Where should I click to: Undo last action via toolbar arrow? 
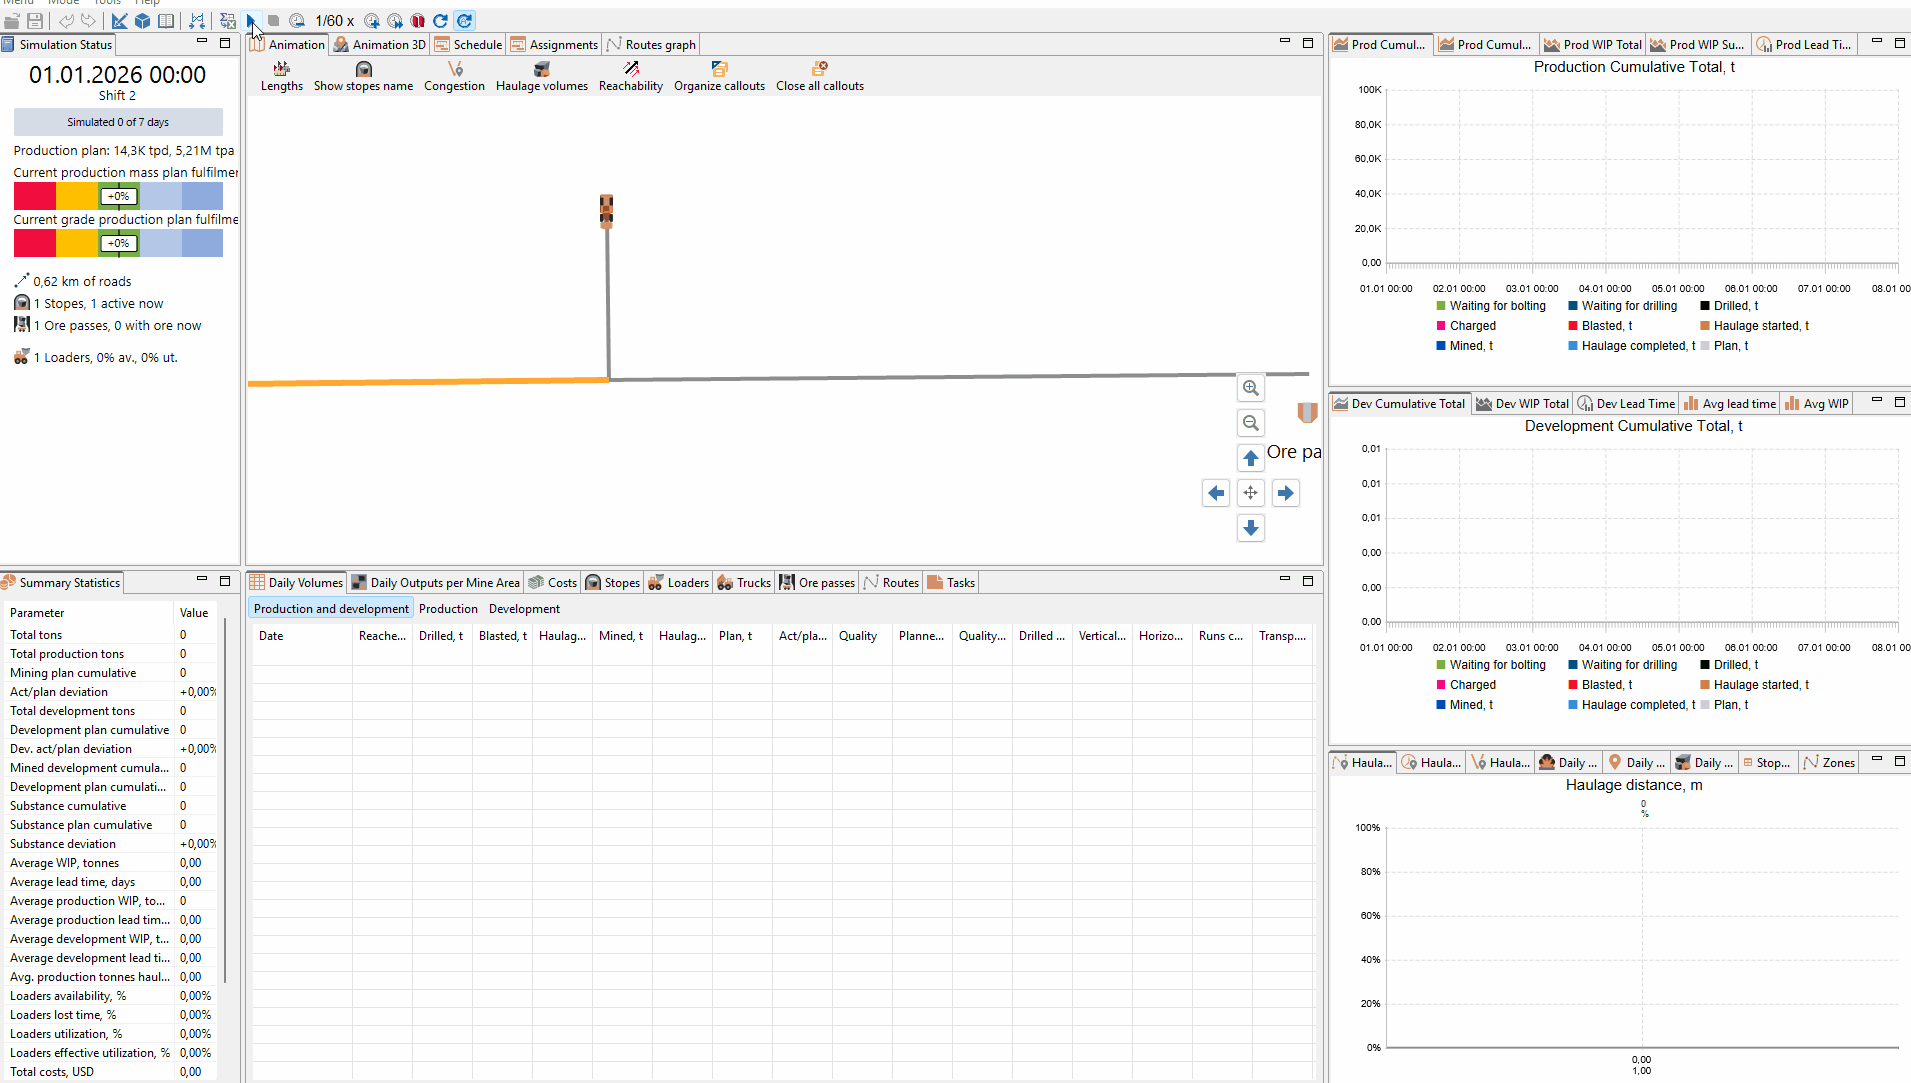tap(66, 20)
